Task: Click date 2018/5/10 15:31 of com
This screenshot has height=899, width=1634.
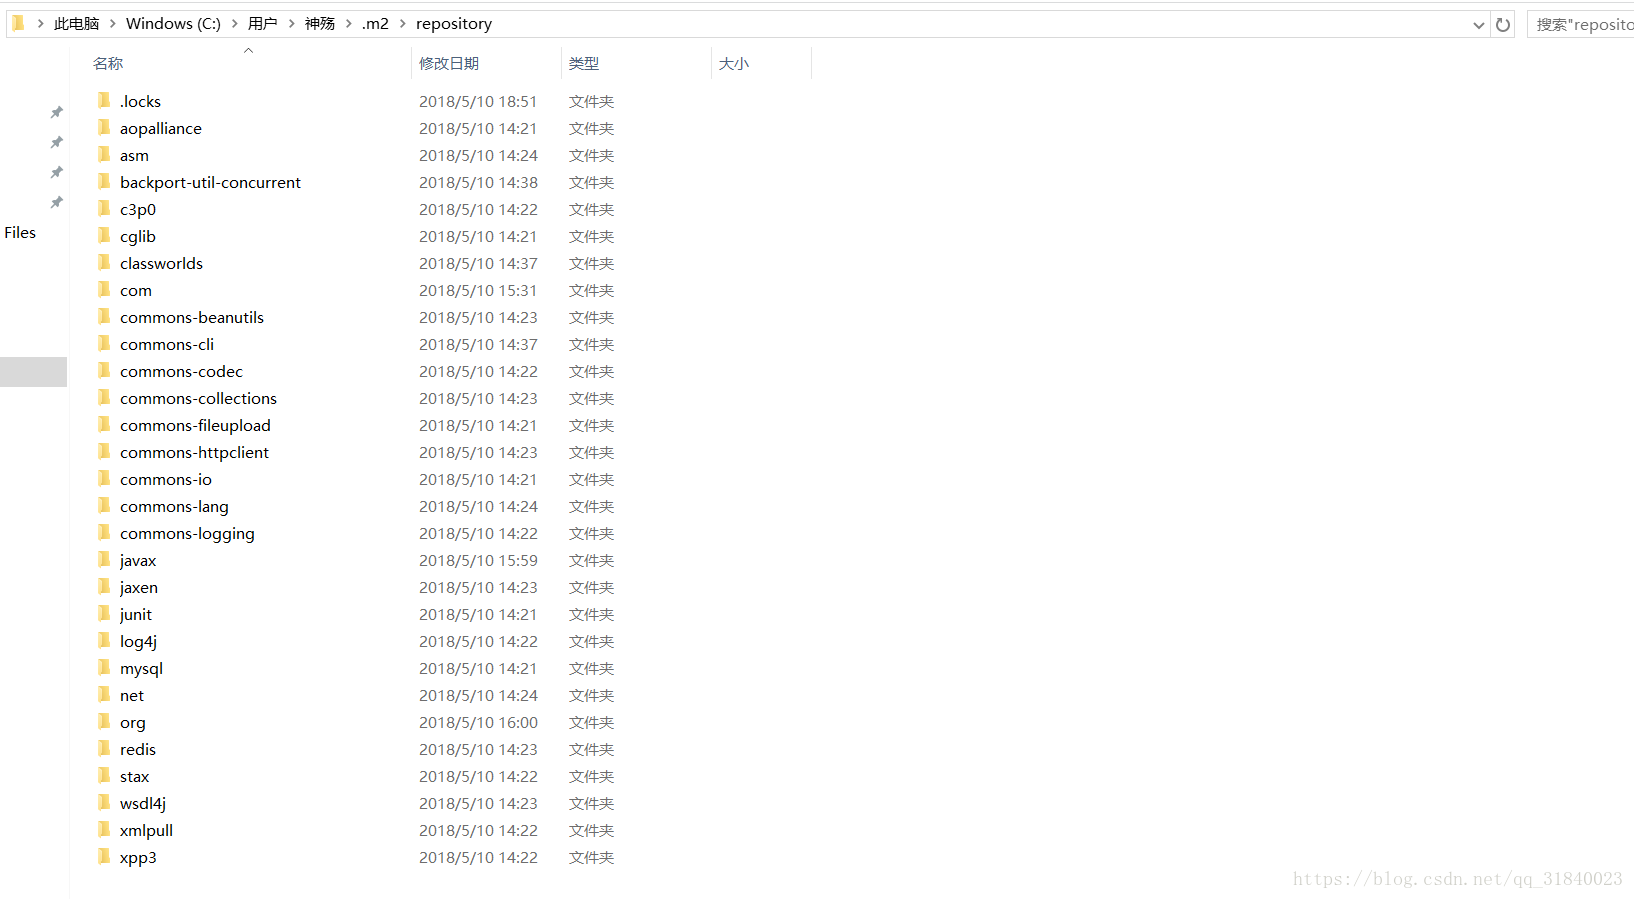Action: [478, 290]
